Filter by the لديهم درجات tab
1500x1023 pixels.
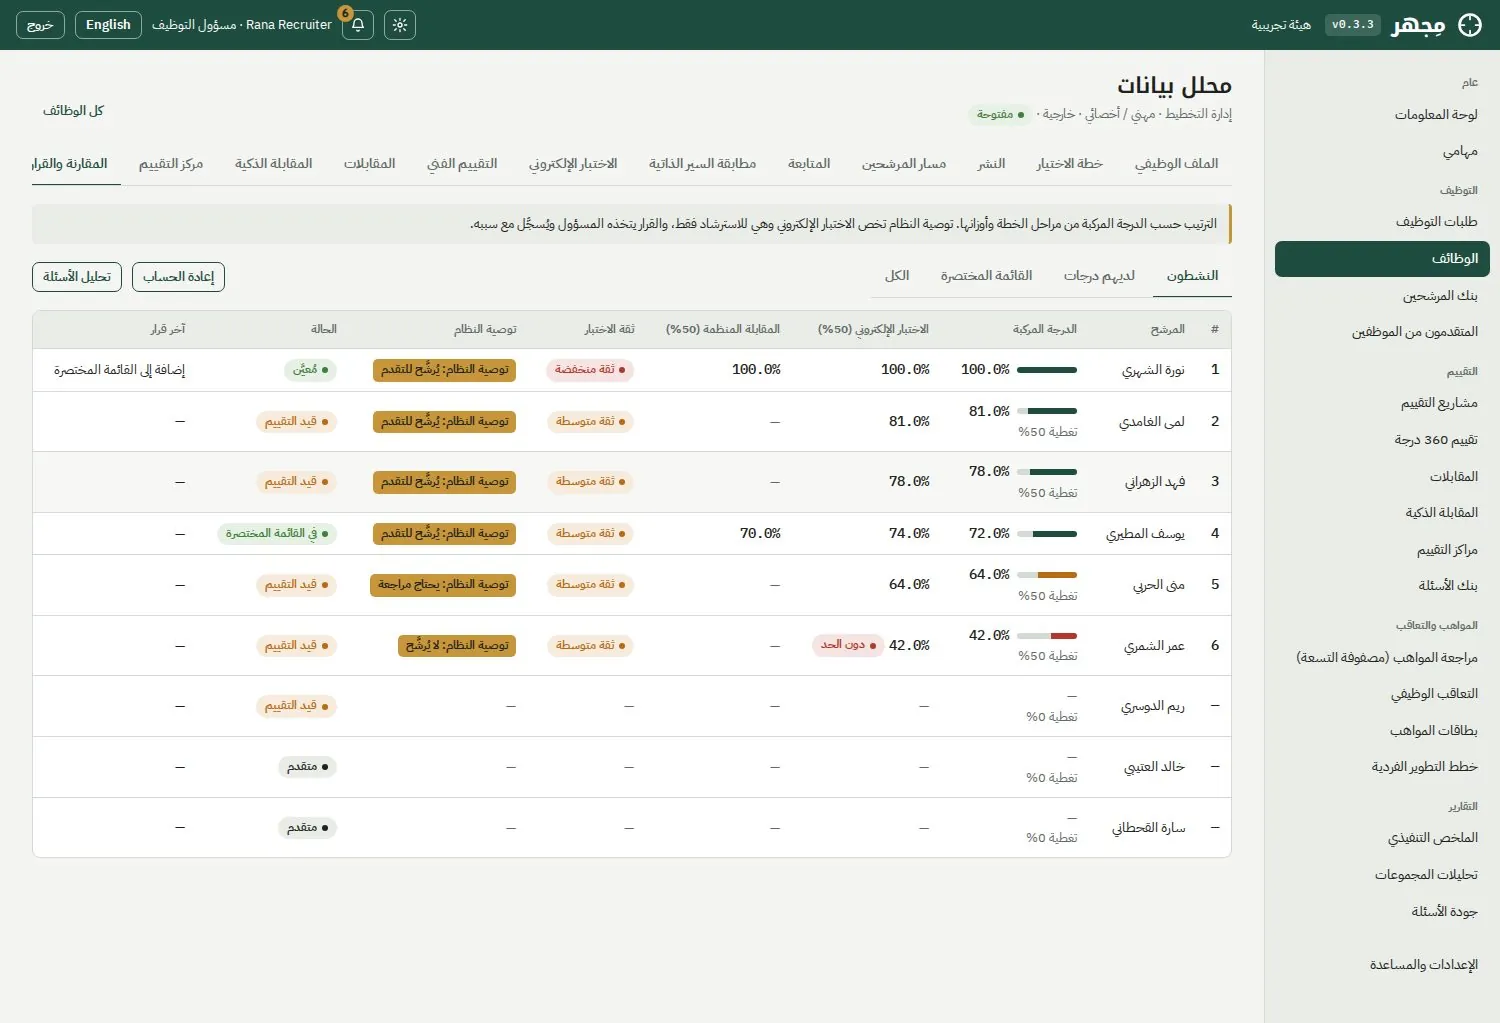(1099, 276)
